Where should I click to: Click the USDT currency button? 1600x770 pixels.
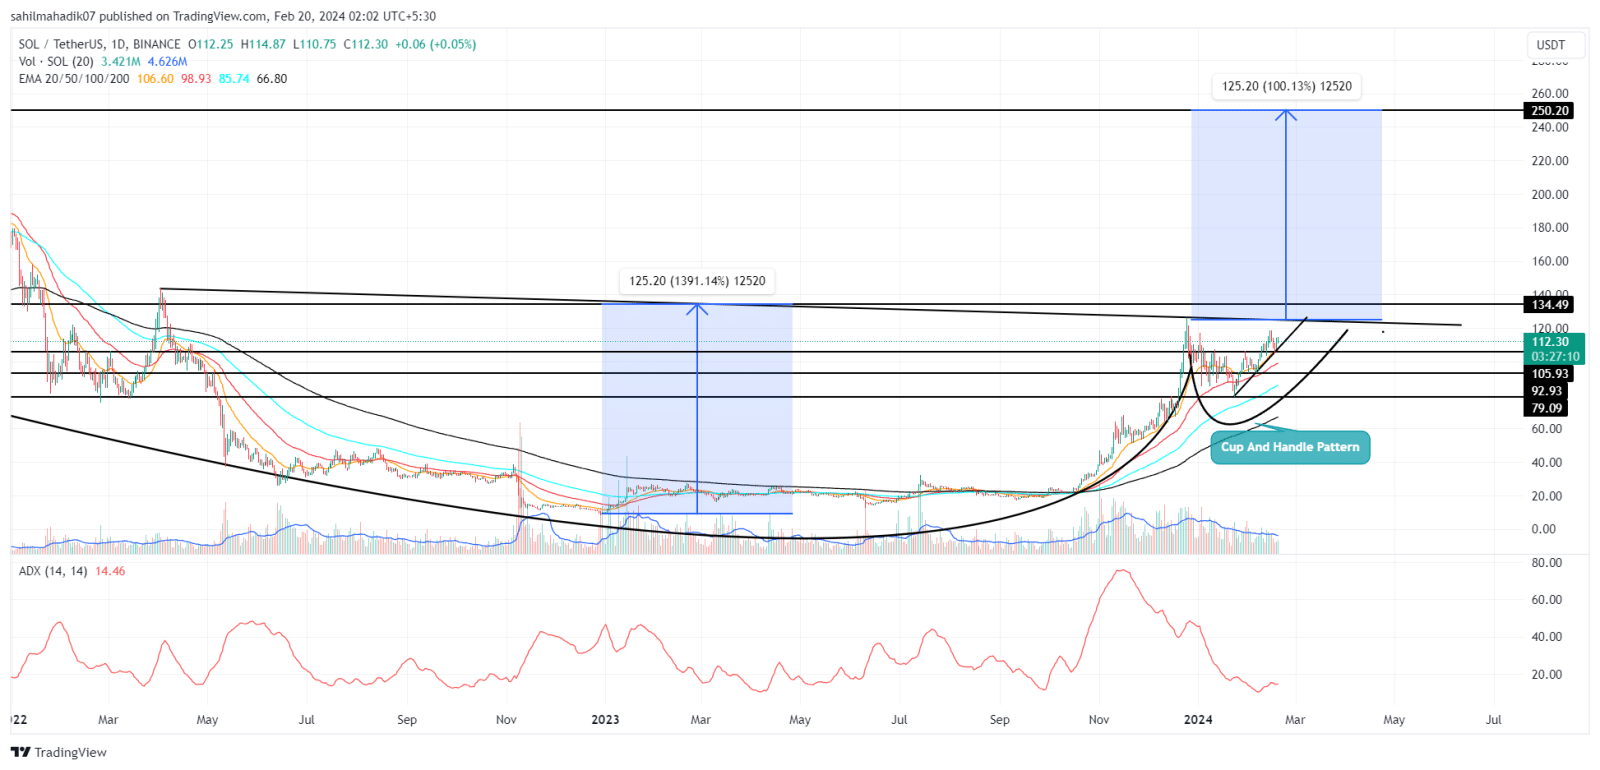(1556, 45)
